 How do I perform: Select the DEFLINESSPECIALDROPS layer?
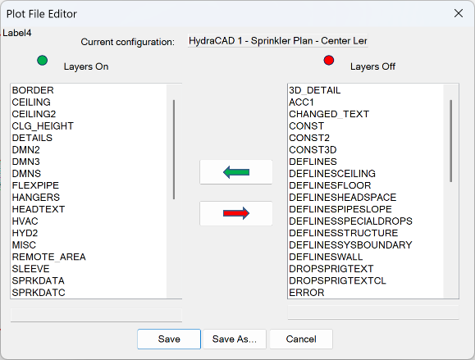pyautogui.click(x=366, y=221)
